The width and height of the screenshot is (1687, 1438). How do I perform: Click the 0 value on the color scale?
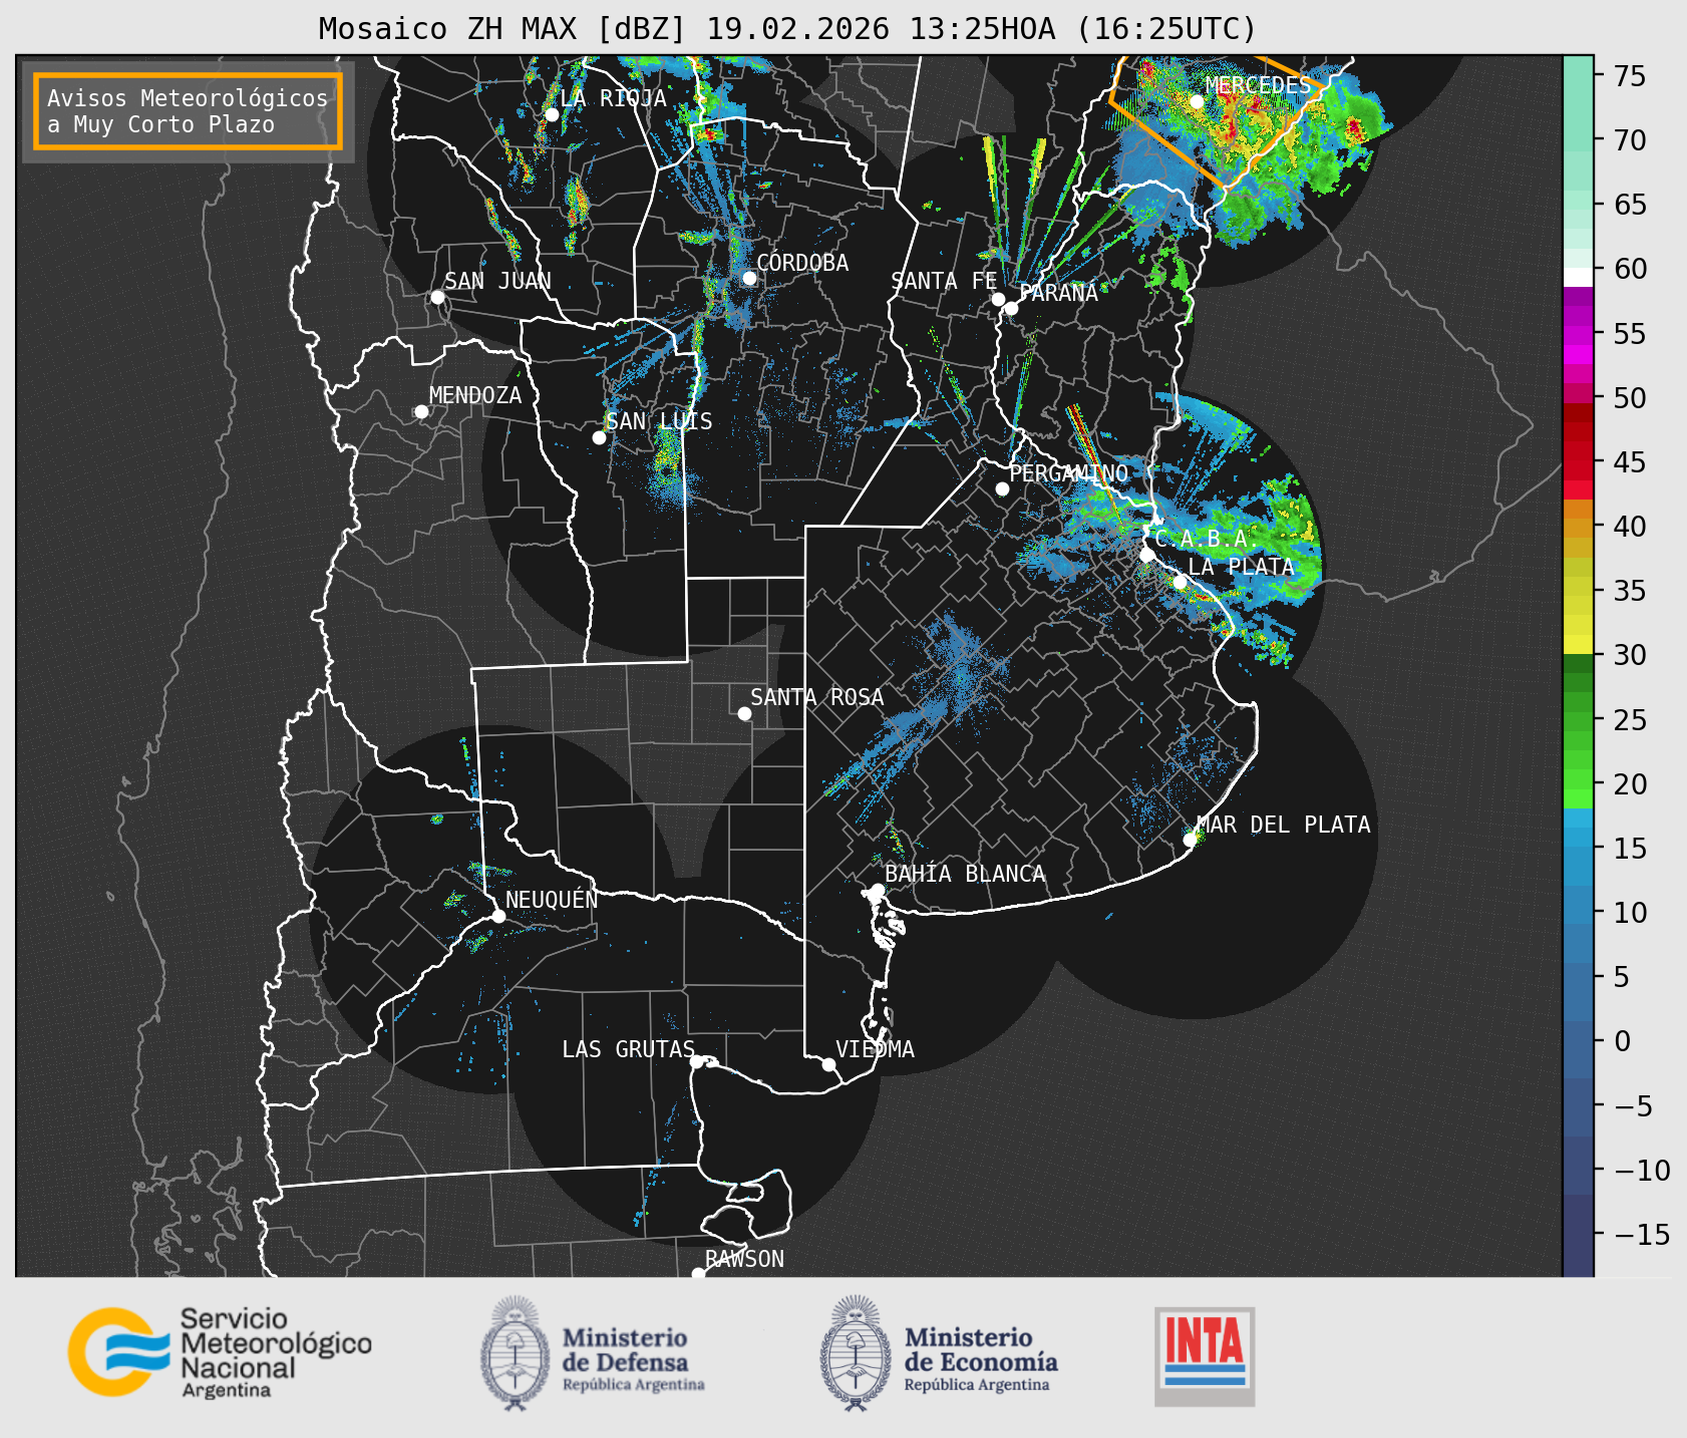click(x=1622, y=1041)
